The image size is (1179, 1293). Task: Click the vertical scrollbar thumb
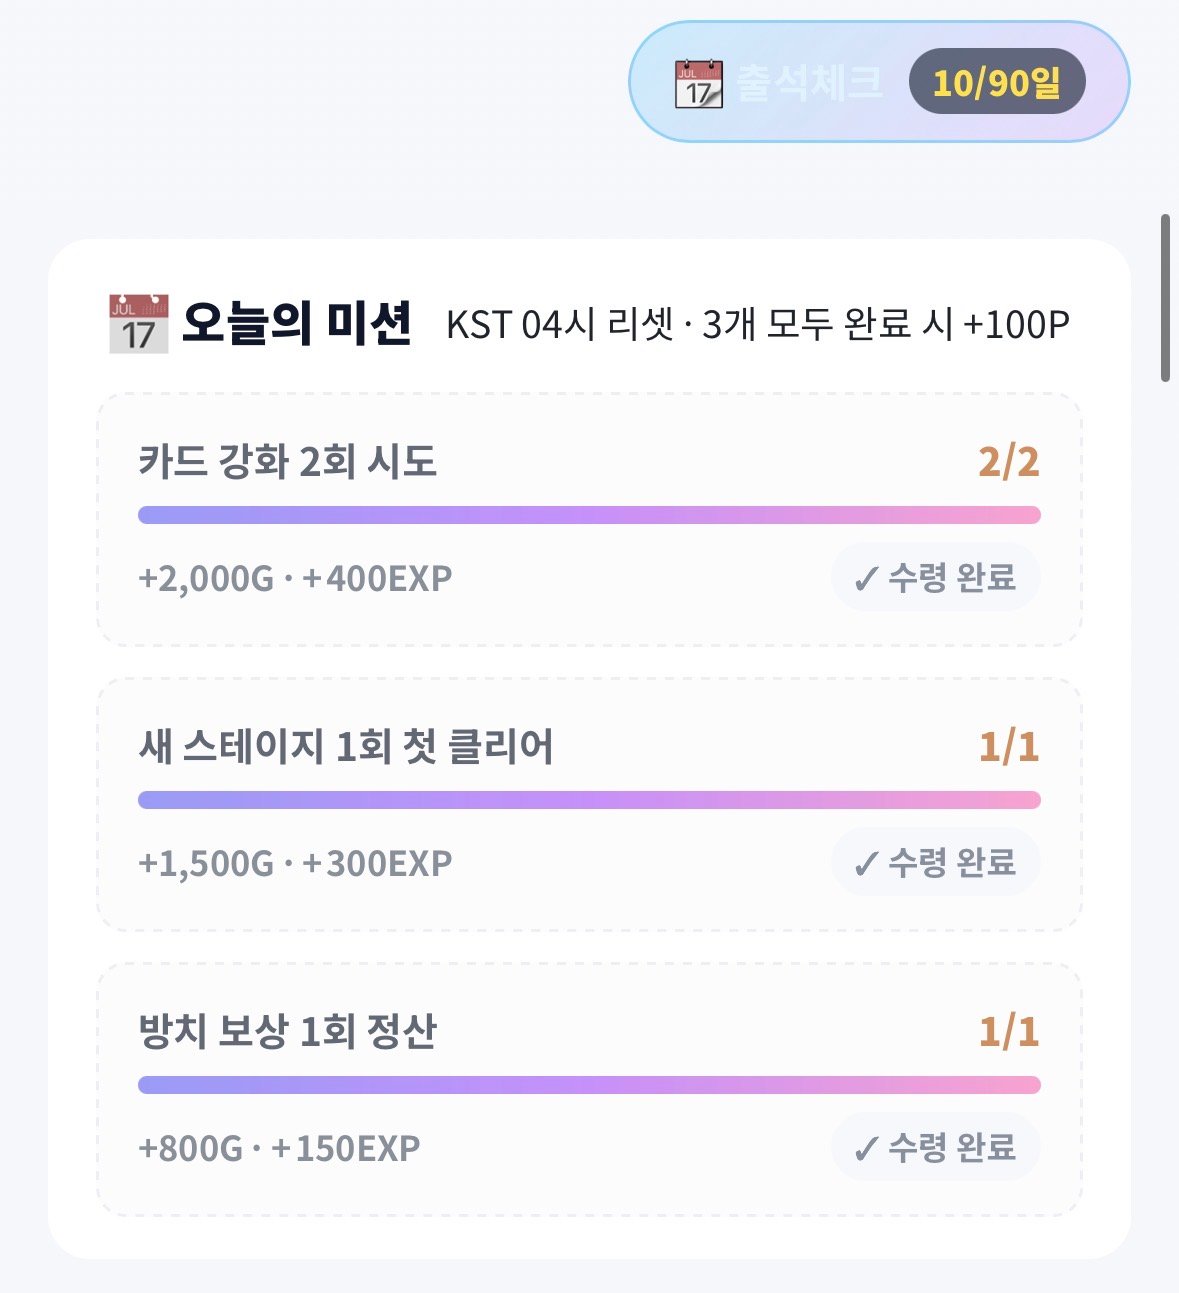1165,297
